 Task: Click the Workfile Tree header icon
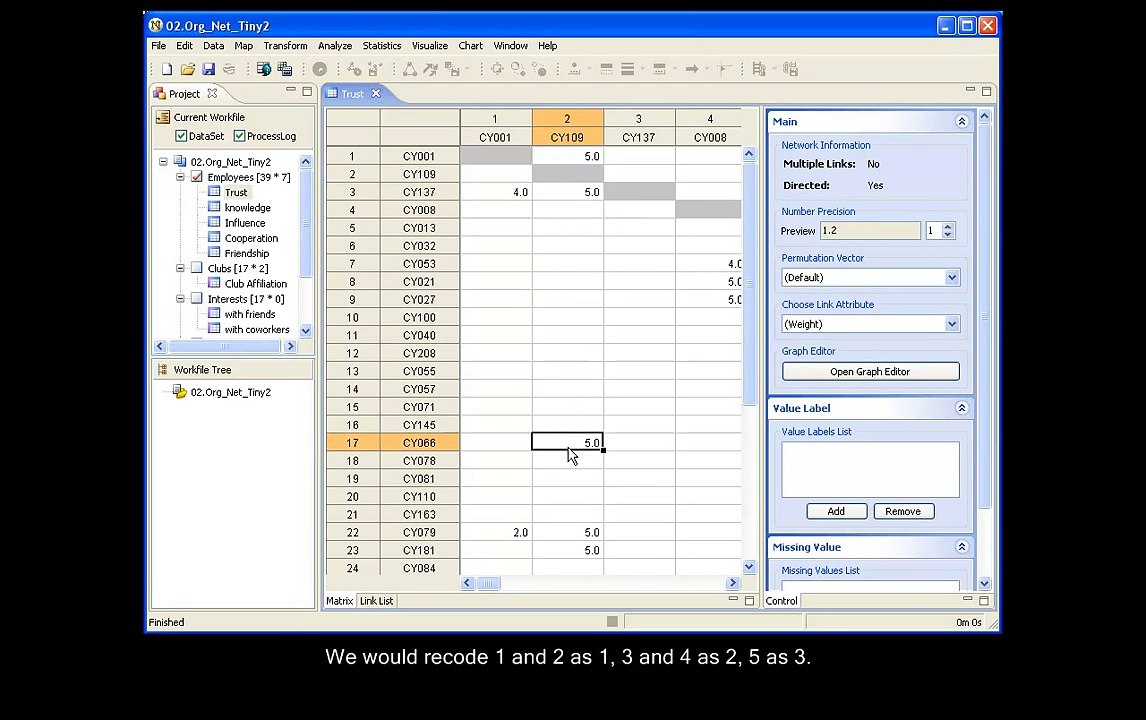[x=162, y=370]
